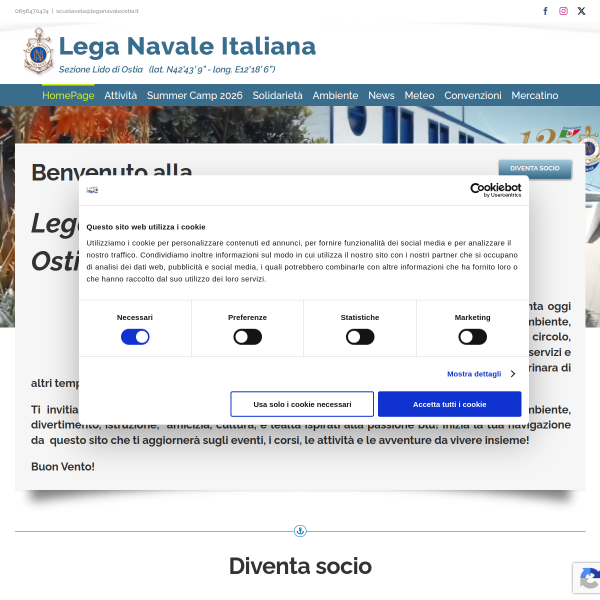Click the Buon Vento! text
Viewport: 600px width, 600px height.
(x=63, y=466)
